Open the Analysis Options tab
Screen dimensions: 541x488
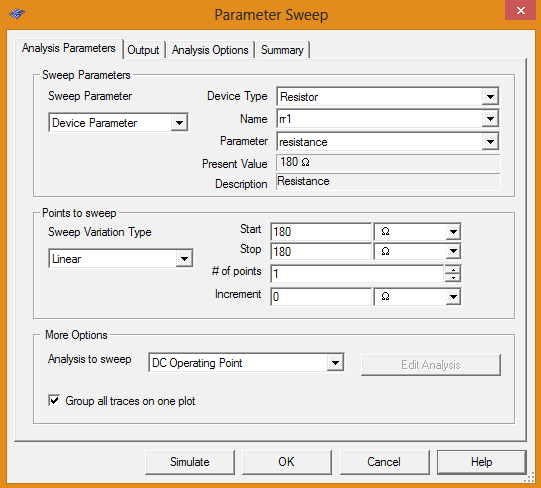point(210,50)
